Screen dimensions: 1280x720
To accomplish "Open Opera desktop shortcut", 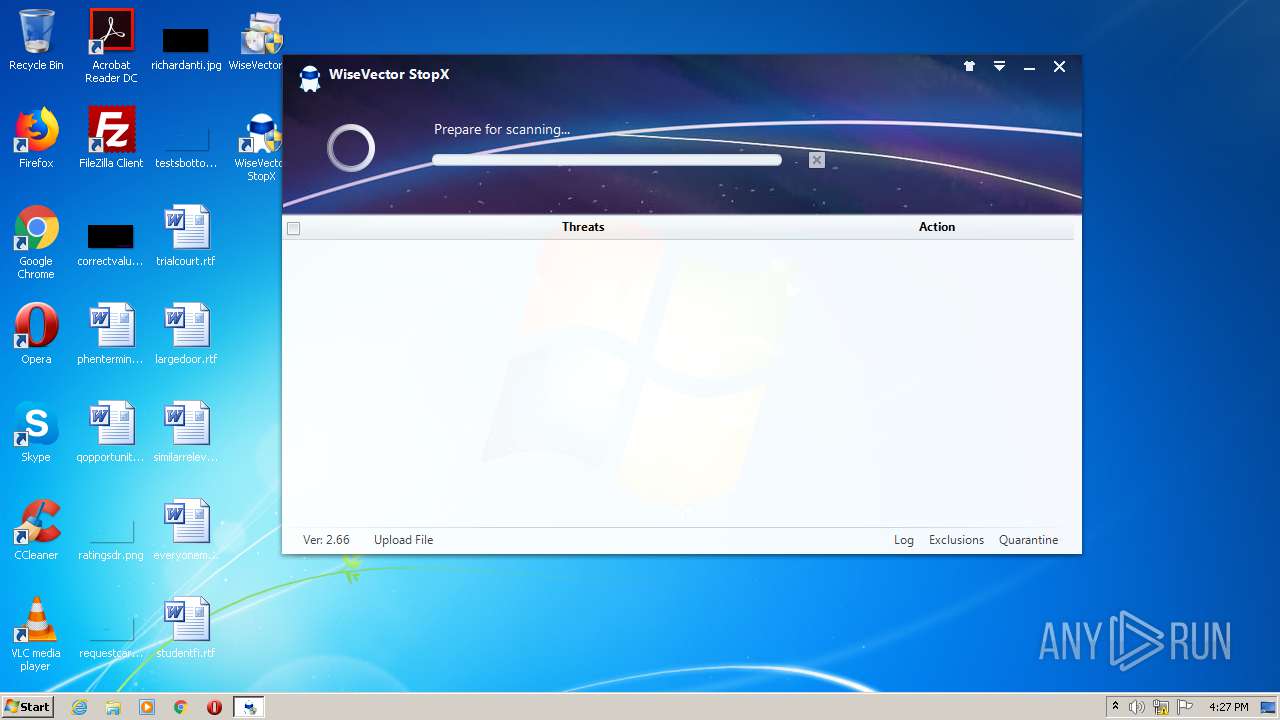I will click(x=36, y=335).
